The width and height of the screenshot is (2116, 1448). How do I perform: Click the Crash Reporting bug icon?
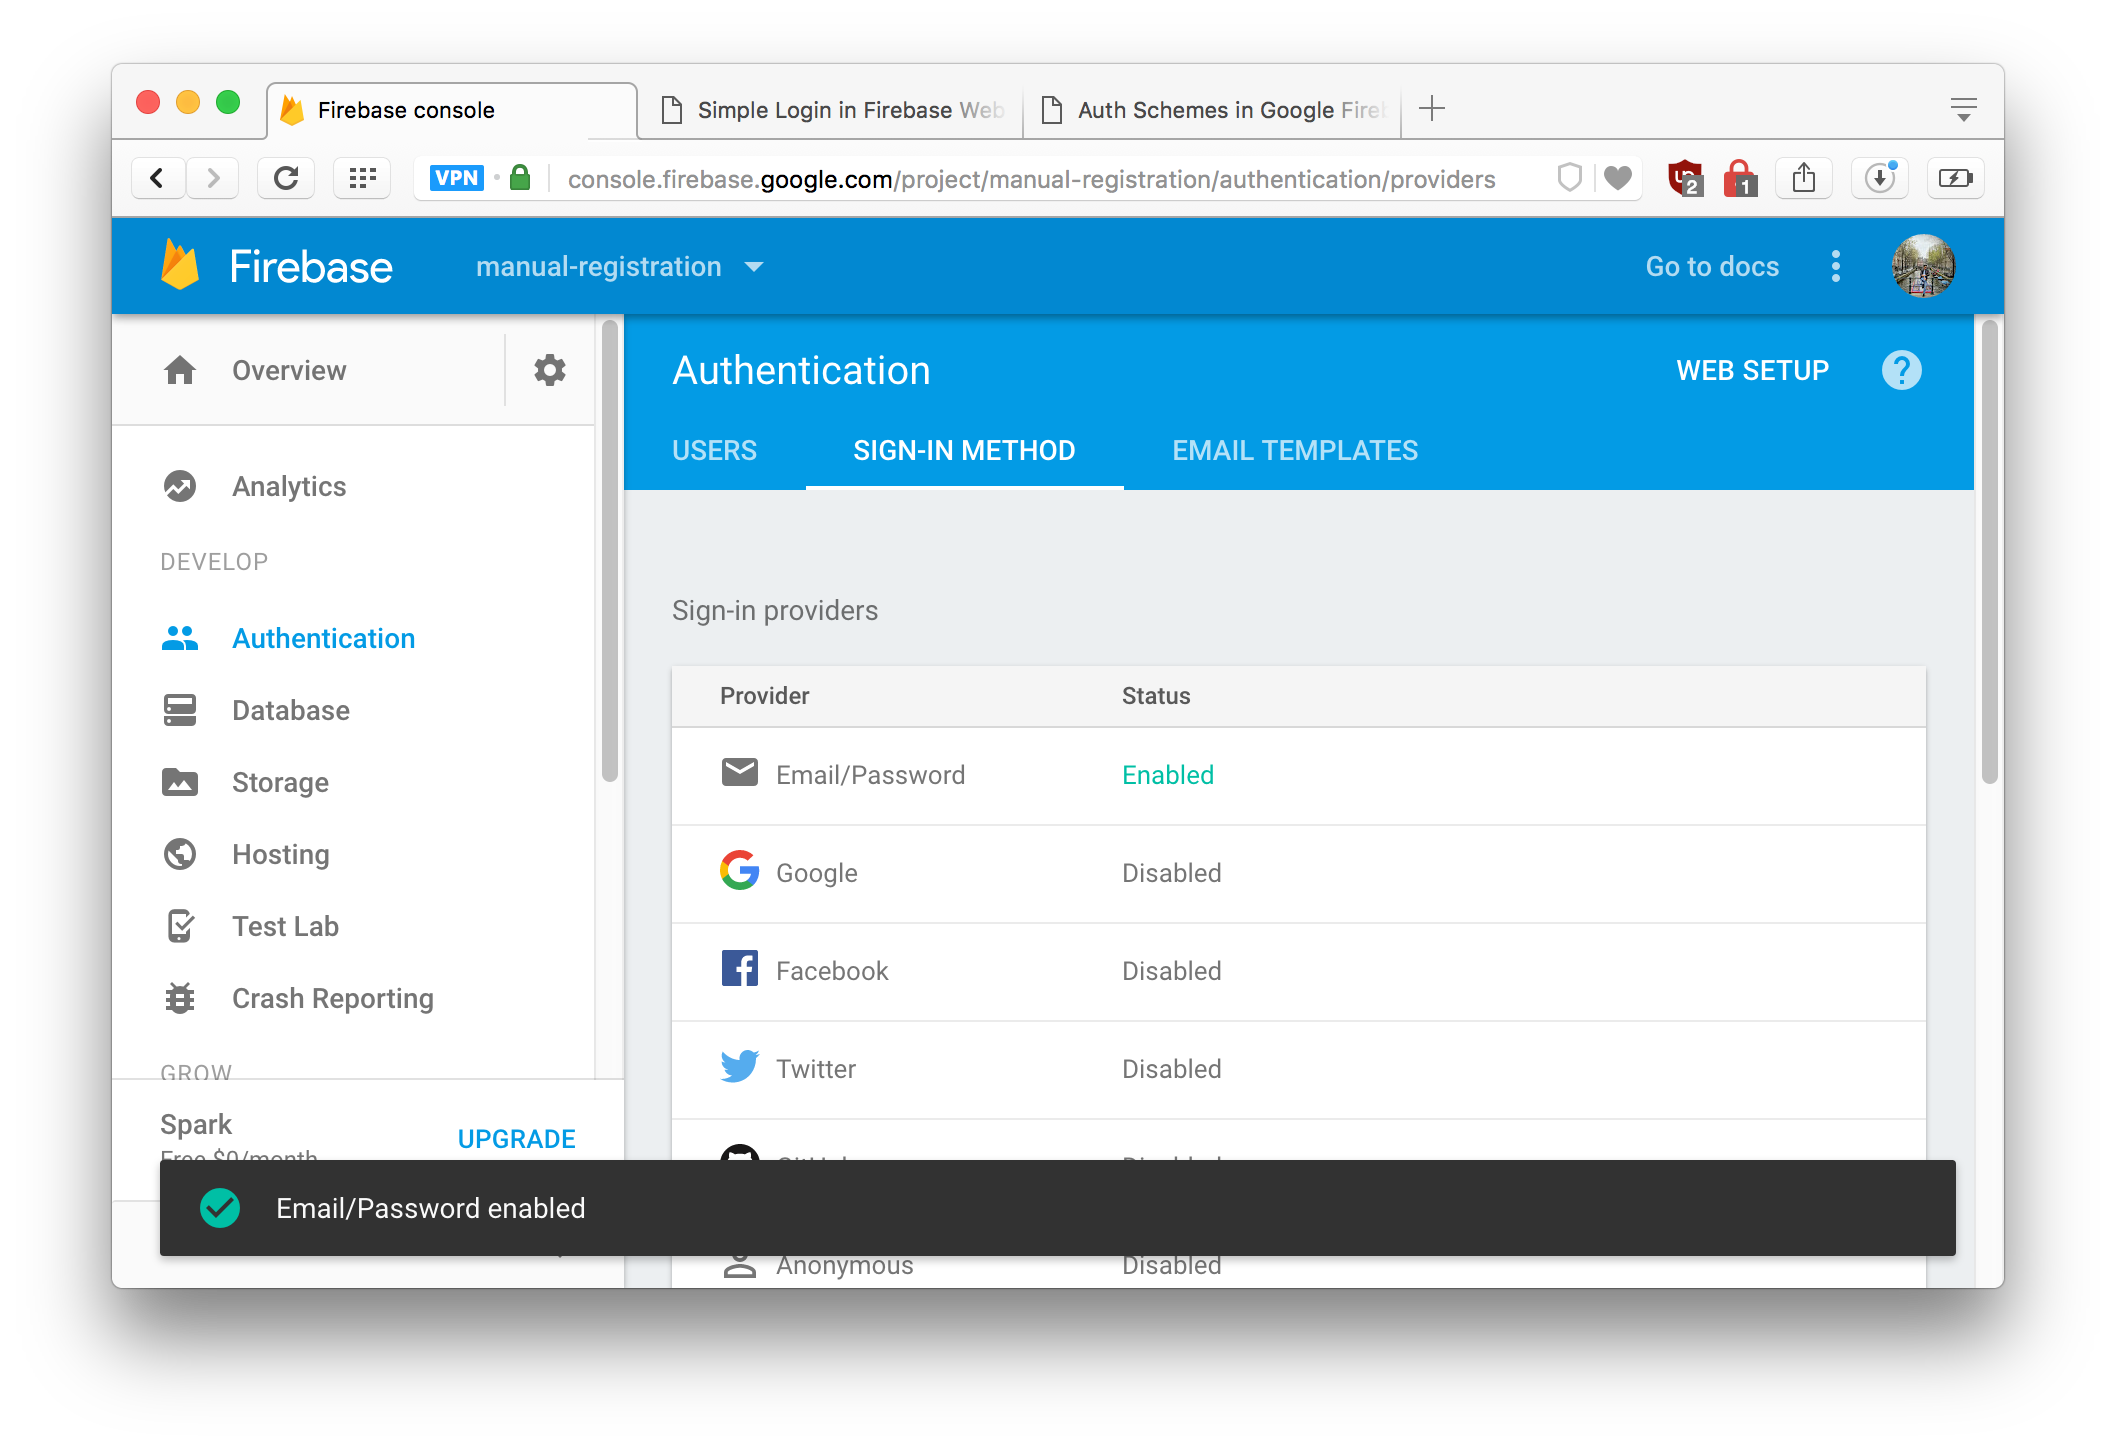(x=180, y=998)
